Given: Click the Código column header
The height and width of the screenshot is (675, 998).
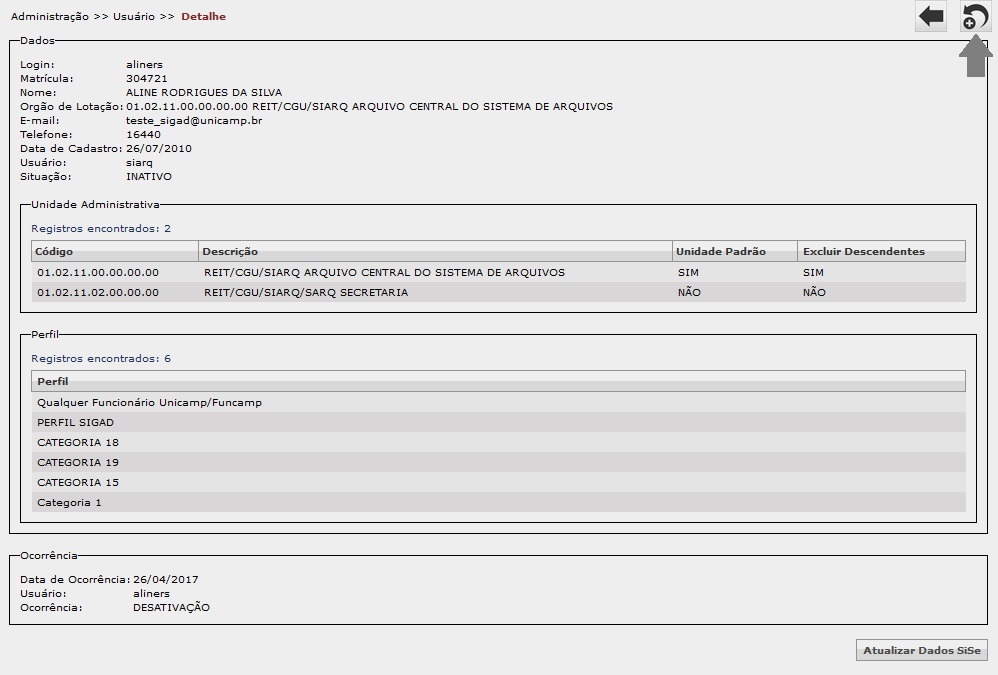Looking at the screenshot, I should click(x=115, y=251).
